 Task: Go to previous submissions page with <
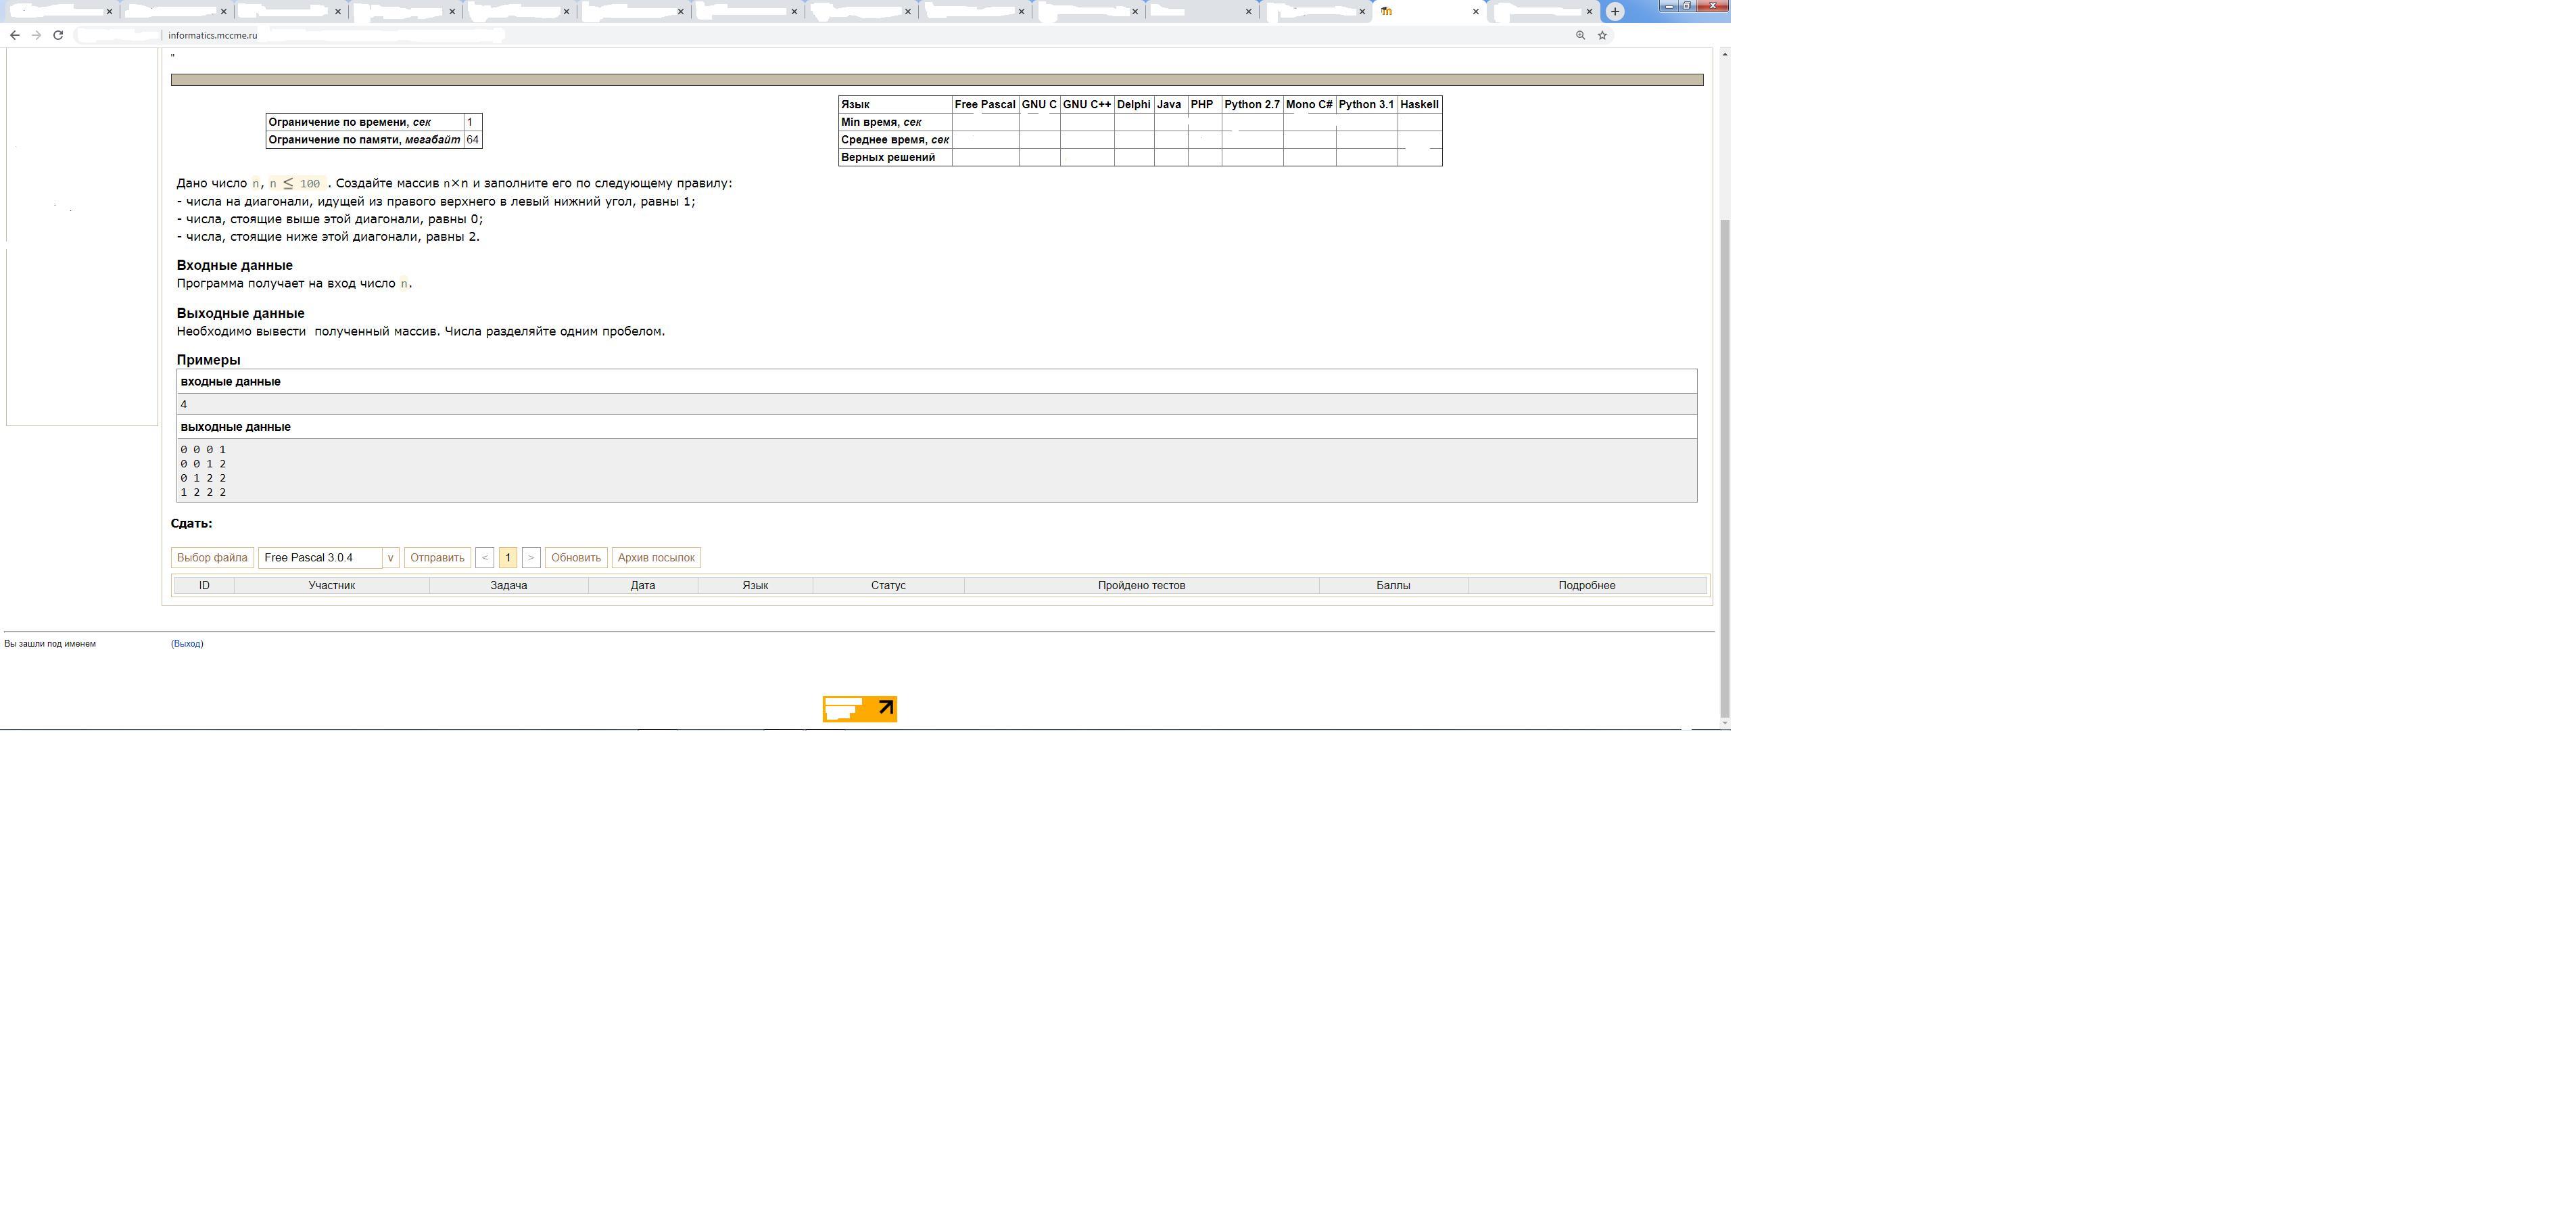tap(484, 558)
